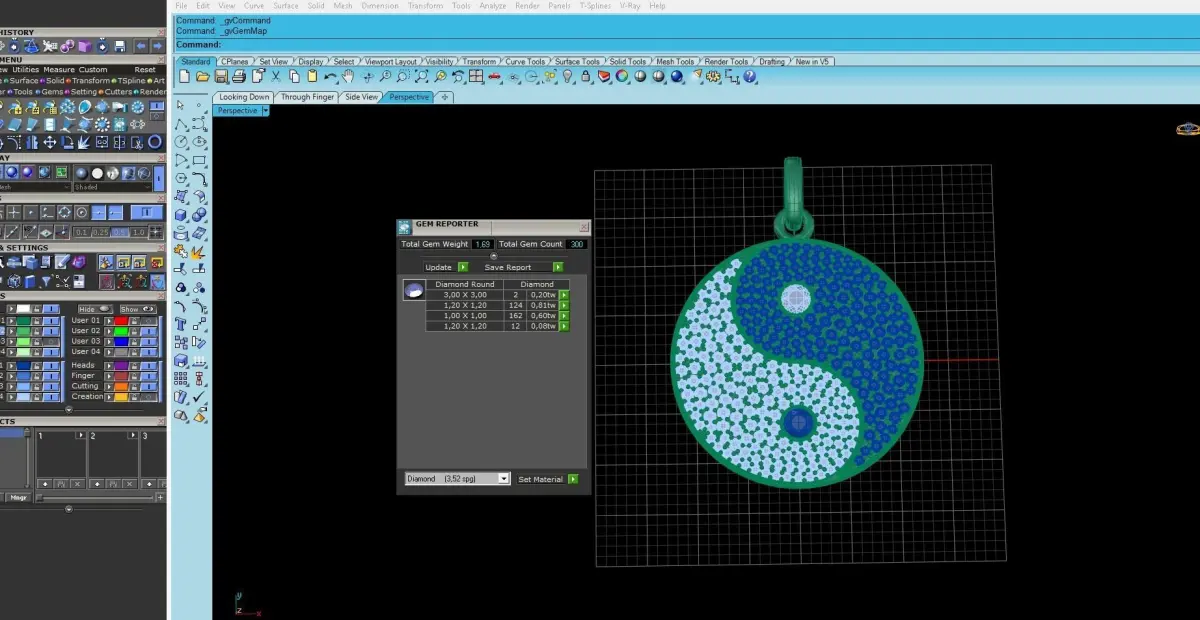Click the Save disk icon in Standard toolbar

221,76
